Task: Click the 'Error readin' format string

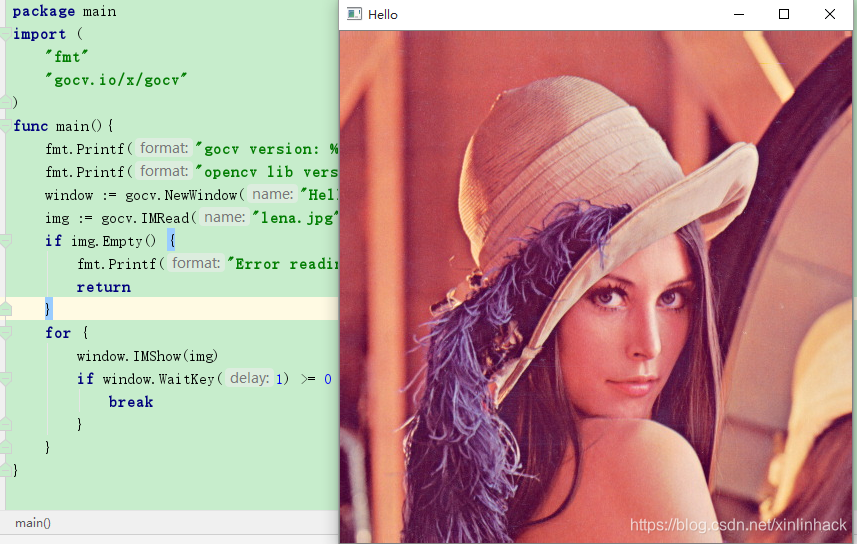Action: tap(283, 264)
